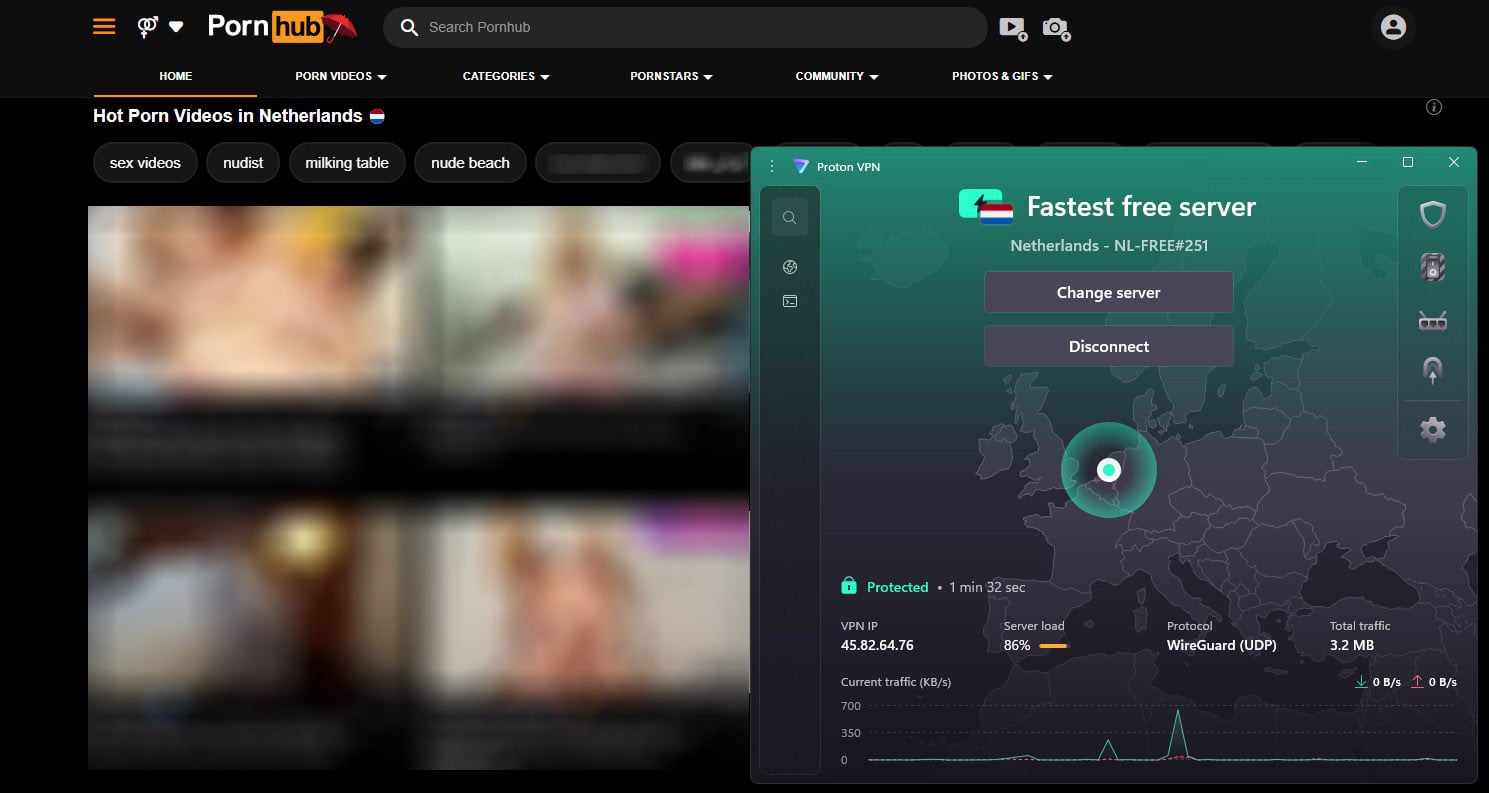Open the upload photo camera icon
This screenshot has width=1489, height=793.
(1056, 28)
